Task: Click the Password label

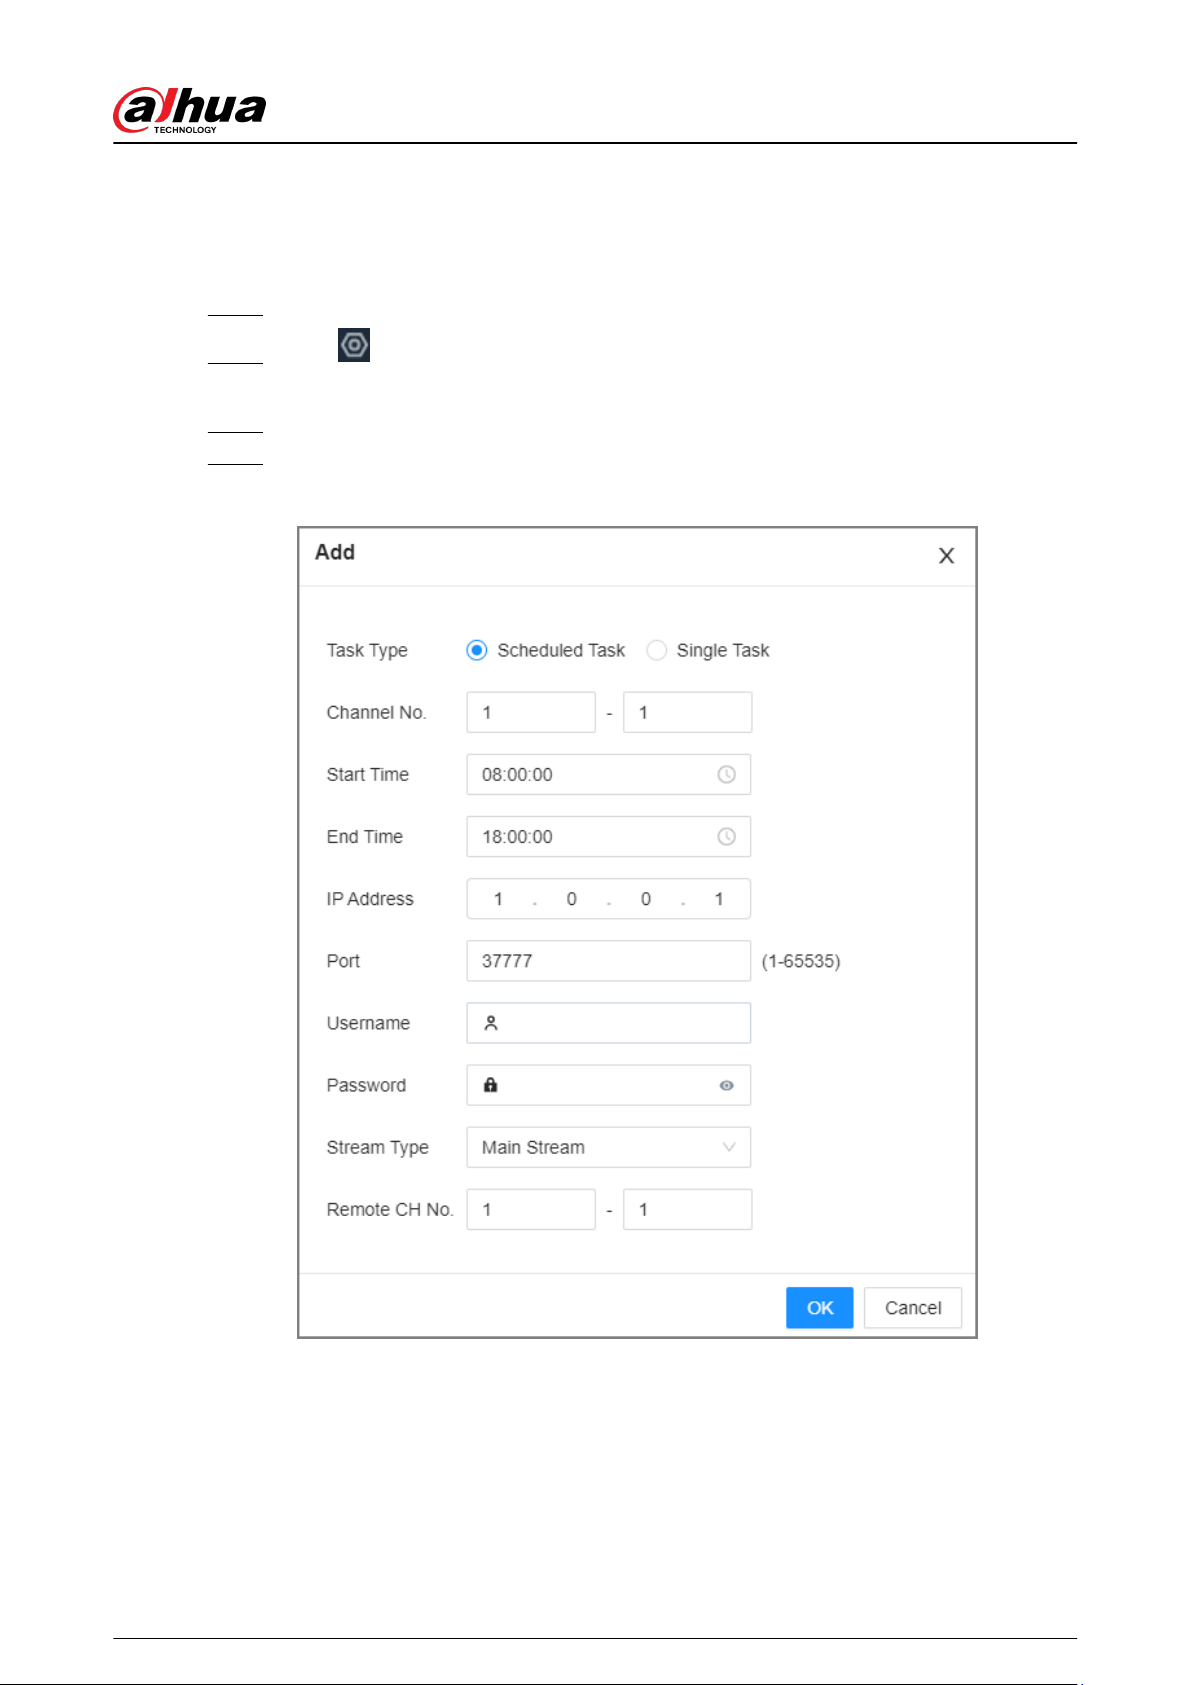Action: coord(366,1084)
